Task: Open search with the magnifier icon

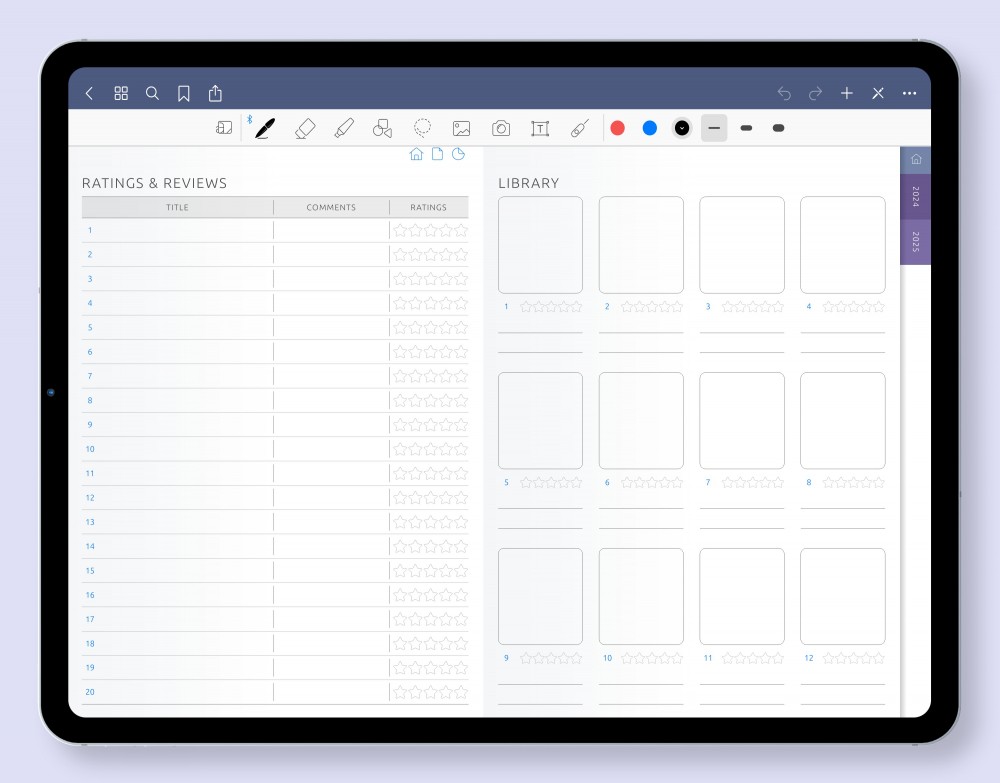Action: (152, 94)
